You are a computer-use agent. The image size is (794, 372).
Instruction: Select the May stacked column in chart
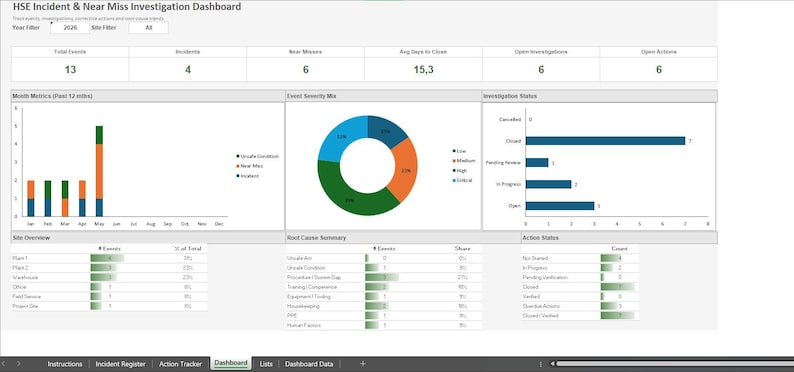99,171
